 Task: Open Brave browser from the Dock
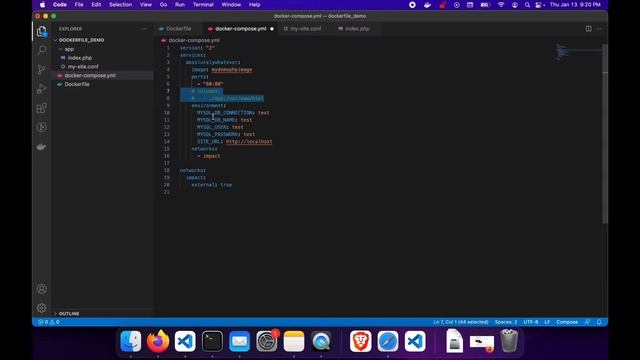click(x=361, y=341)
